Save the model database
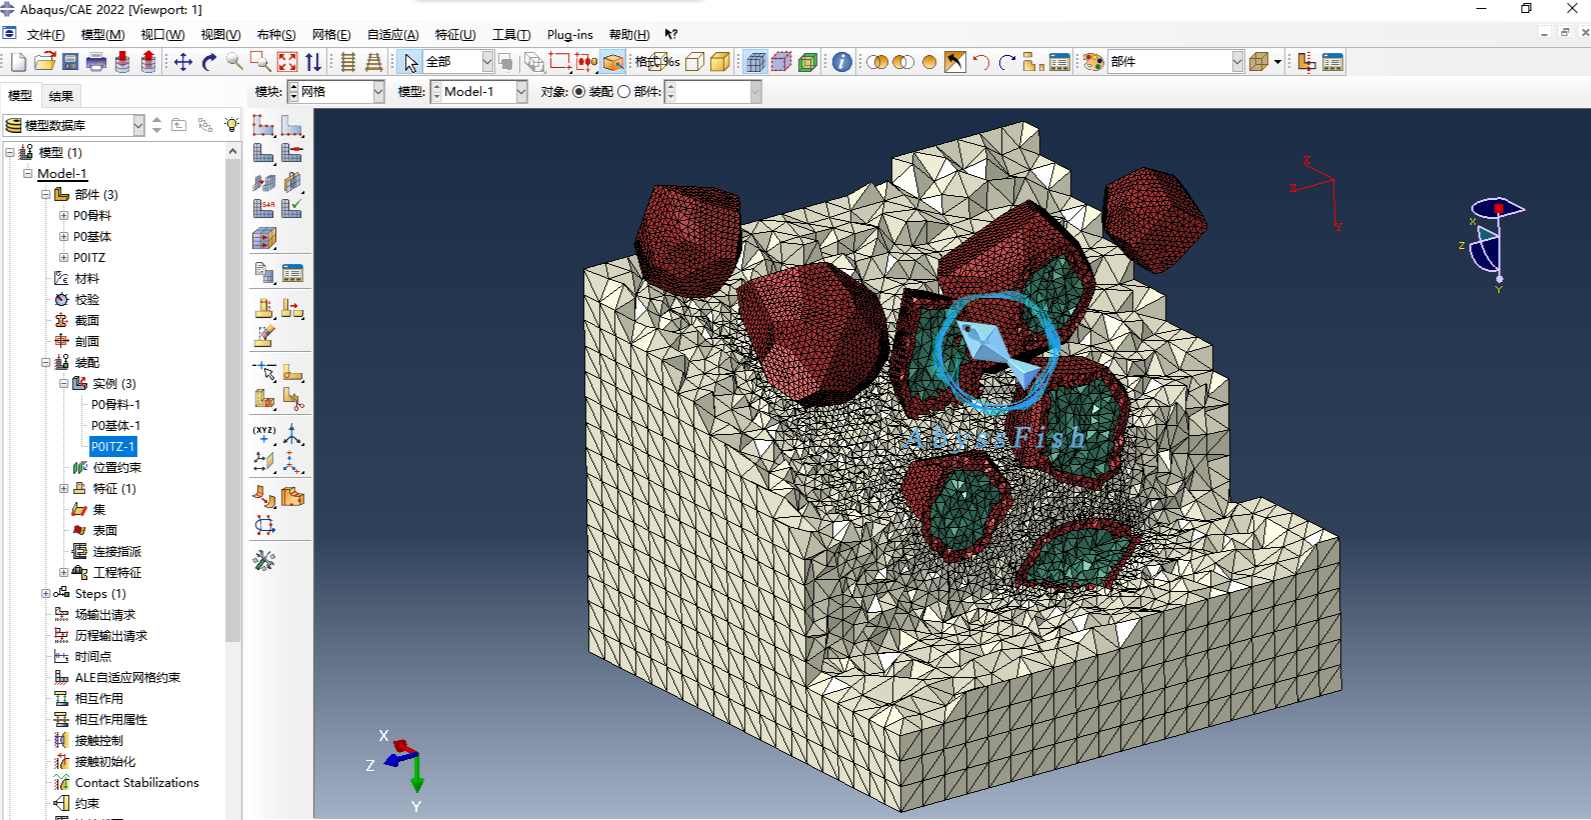Viewport: 1591px width, 820px height. point(70,62)
